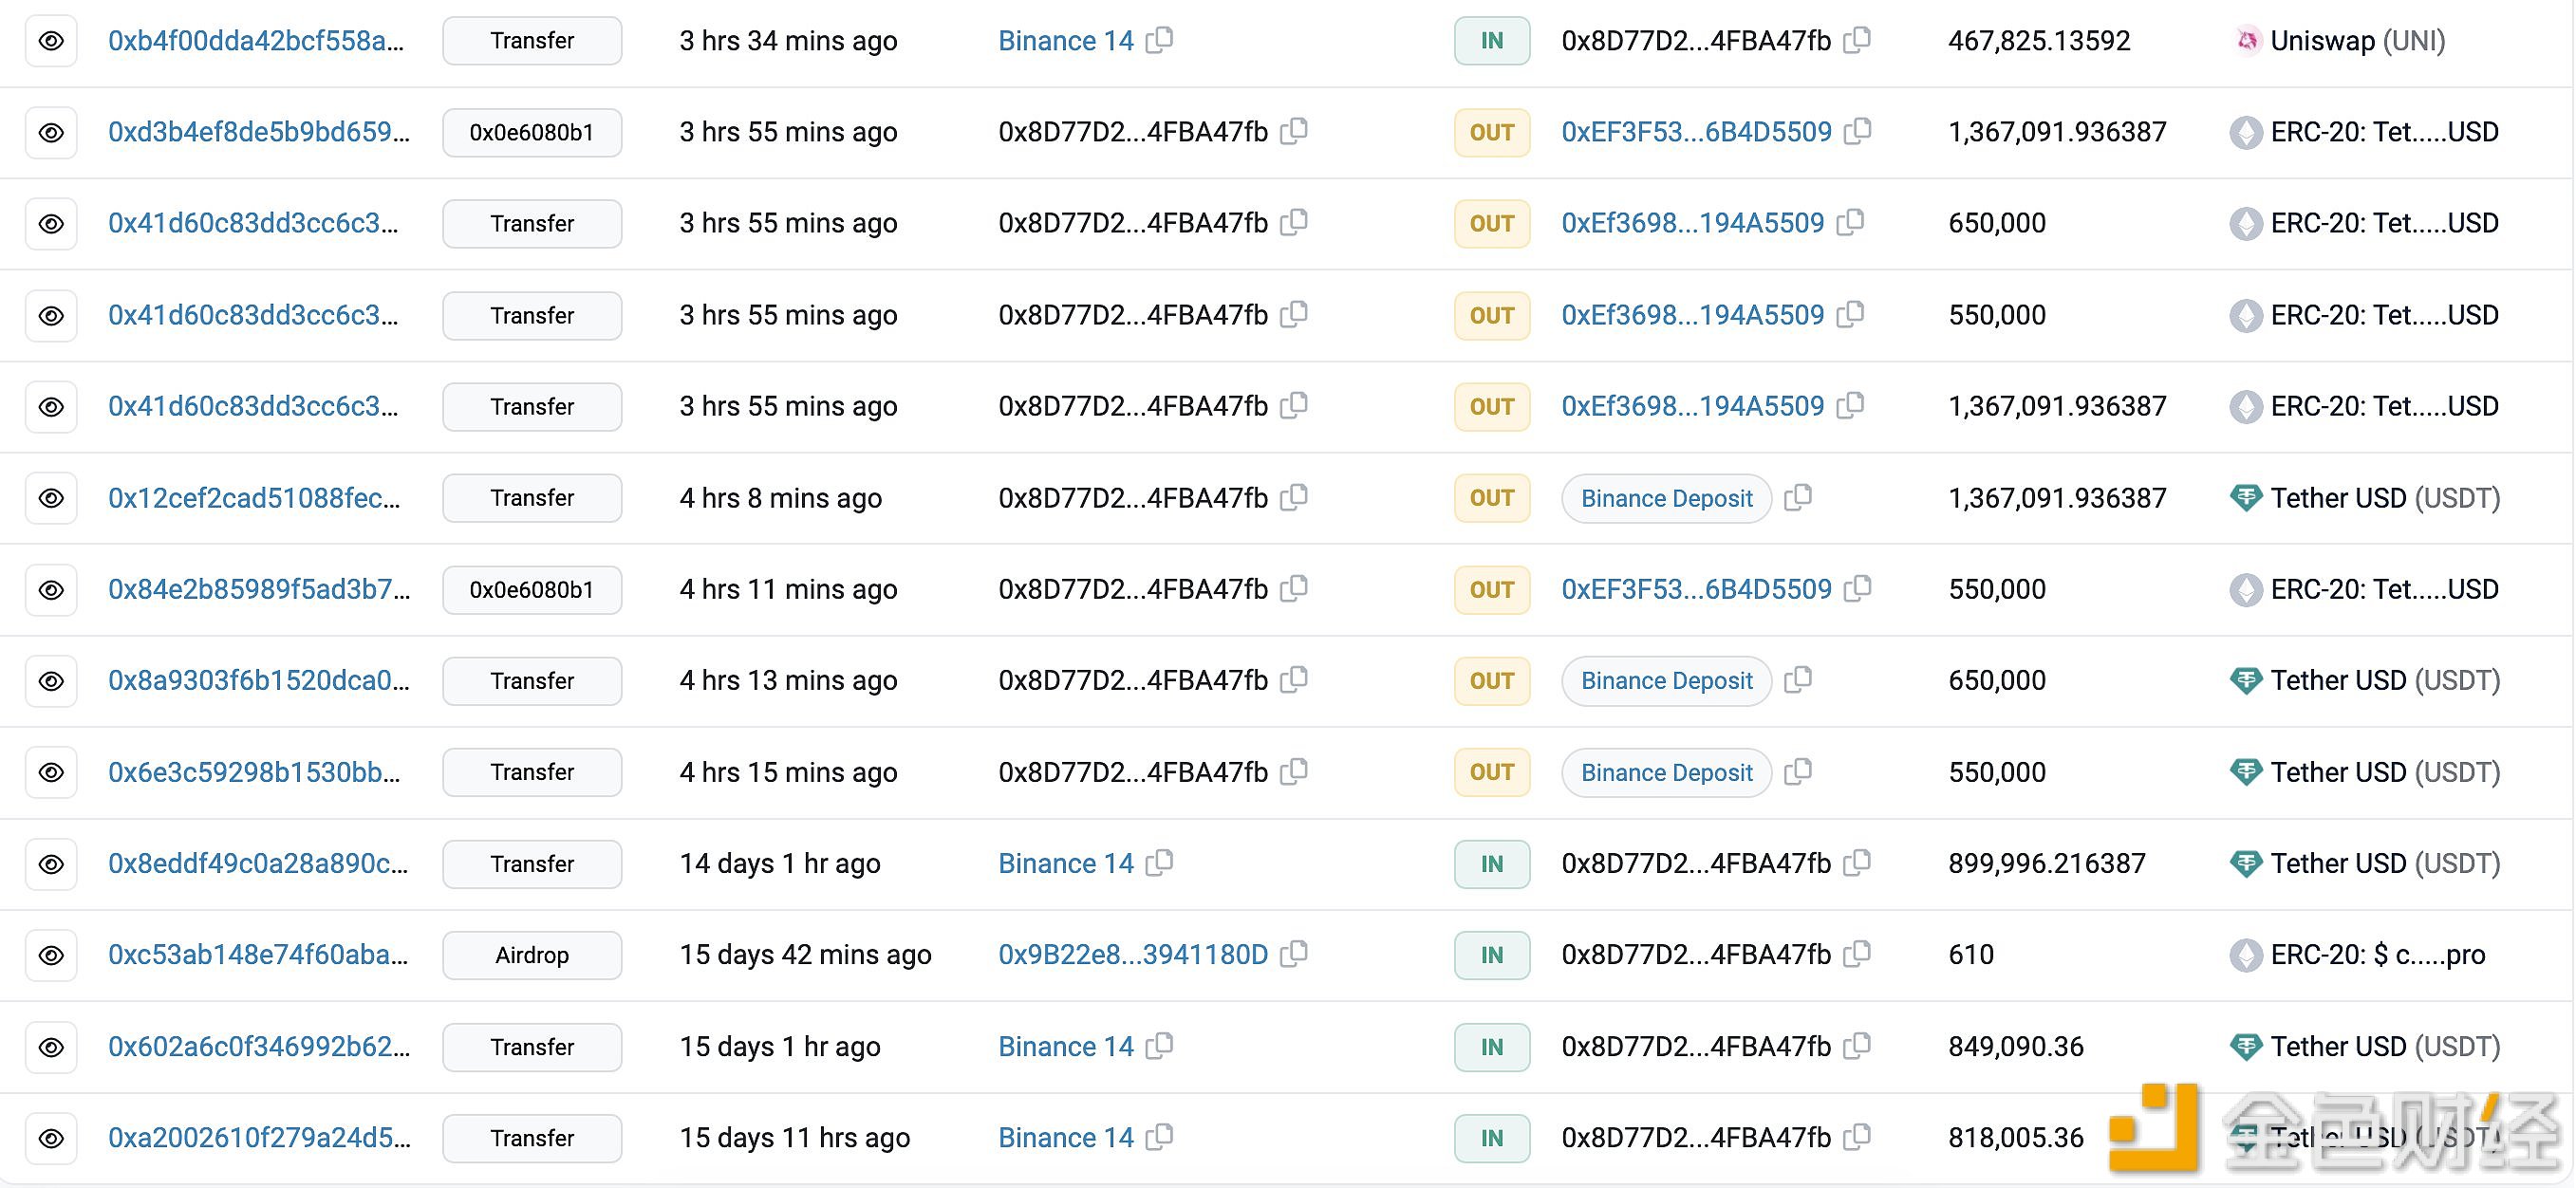
Task: Copy receiver address in 849,090.36 row
Action: pos(1857,1046)
